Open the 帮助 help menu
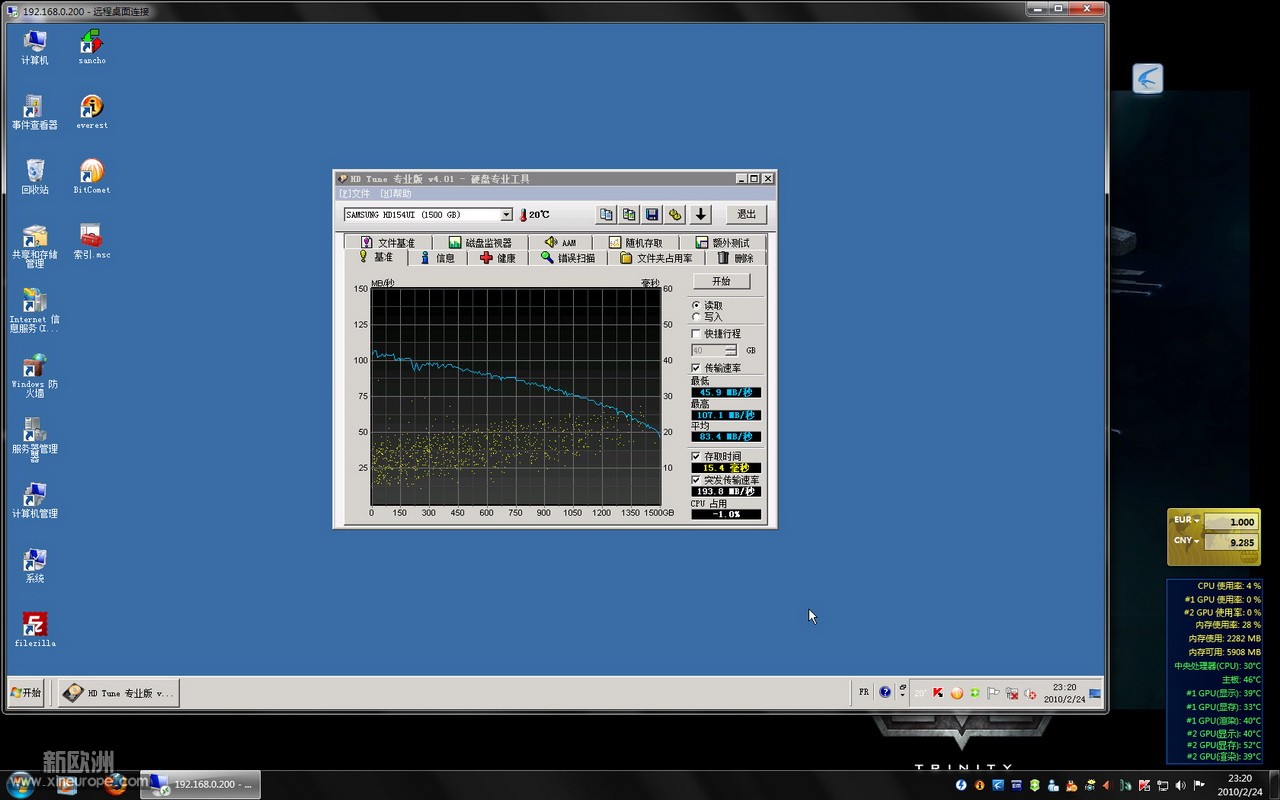 (396, 193)
